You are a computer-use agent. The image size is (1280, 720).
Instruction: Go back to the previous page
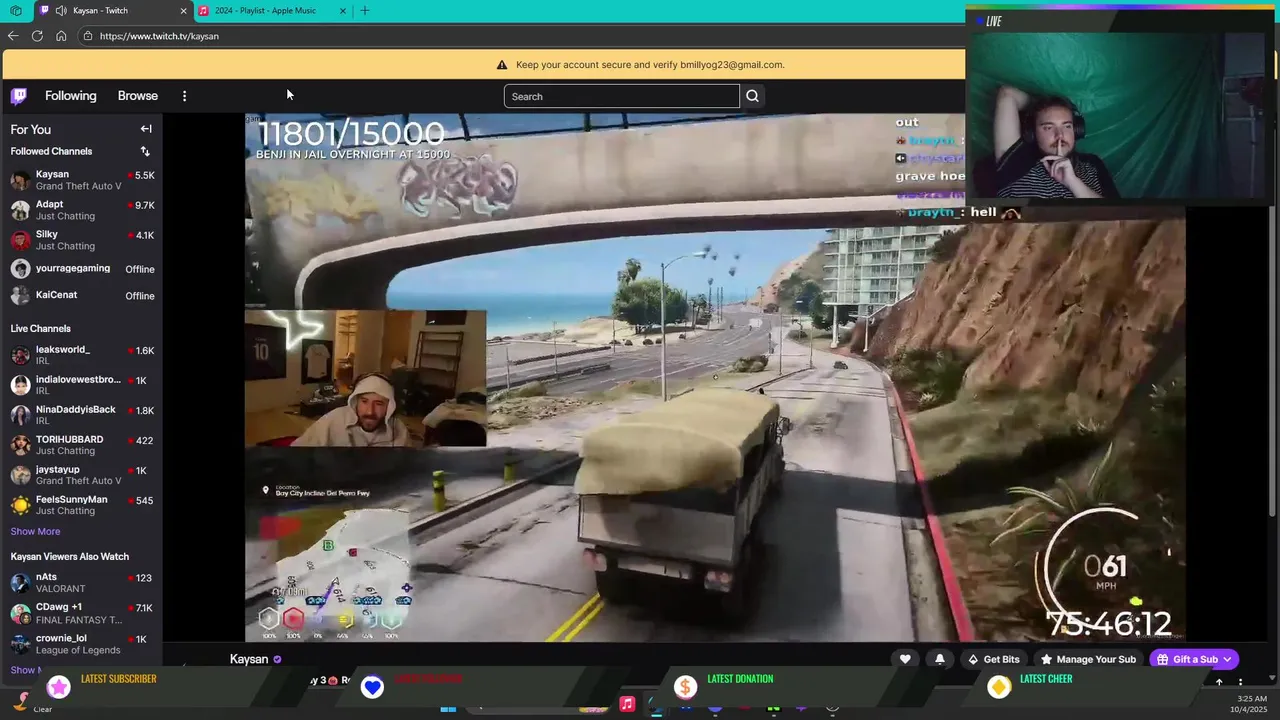click(x=13, y=36)
